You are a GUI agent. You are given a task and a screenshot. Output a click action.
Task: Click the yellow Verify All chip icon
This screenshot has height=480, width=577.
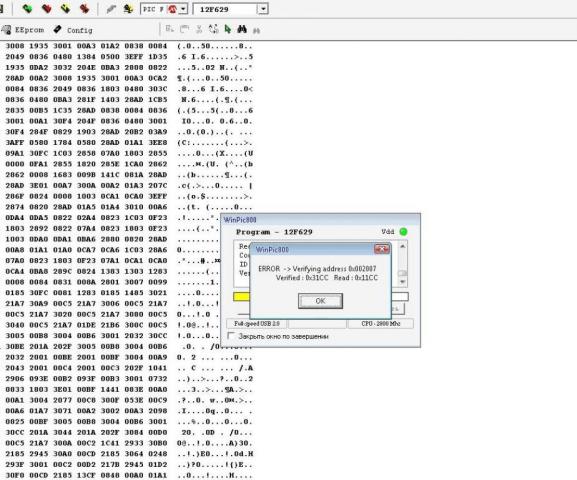[66, 8]
